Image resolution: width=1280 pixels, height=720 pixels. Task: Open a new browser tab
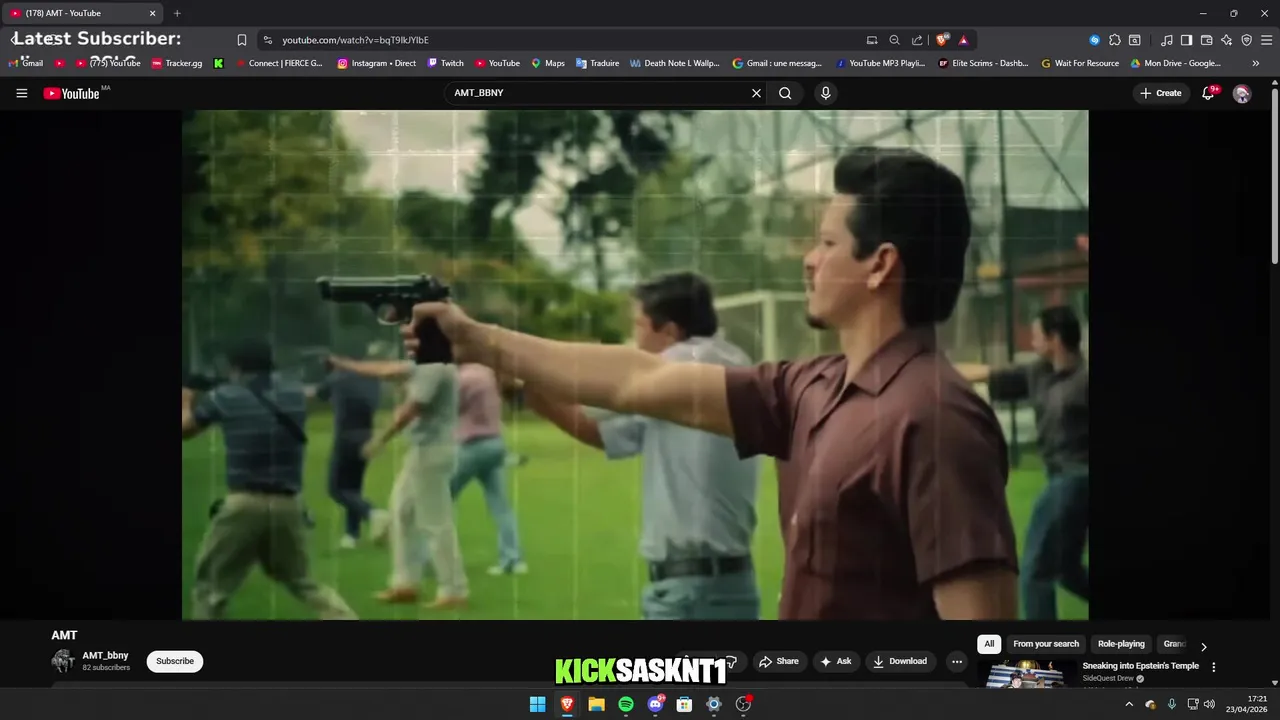click(x=177, y=13)
